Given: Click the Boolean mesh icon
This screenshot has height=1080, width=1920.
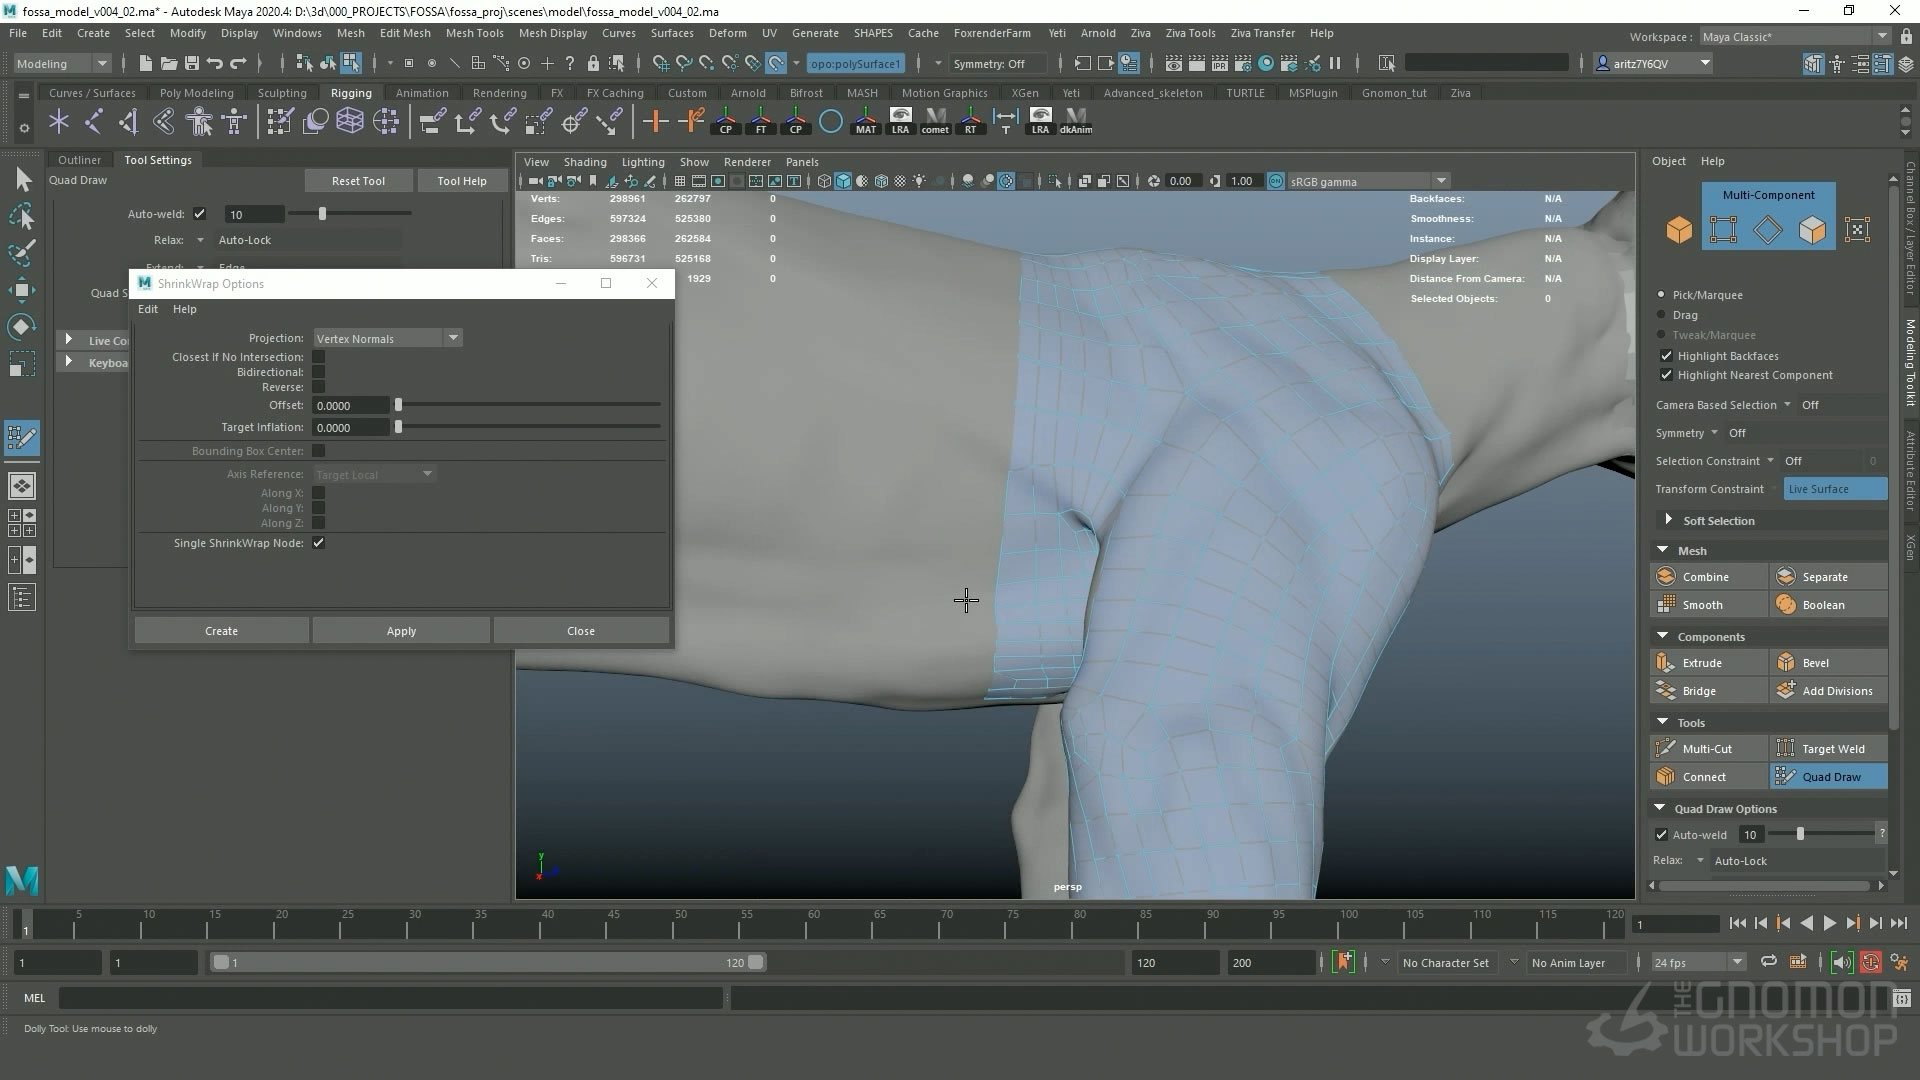Looking at the screenshot, I should point(1786,605).
